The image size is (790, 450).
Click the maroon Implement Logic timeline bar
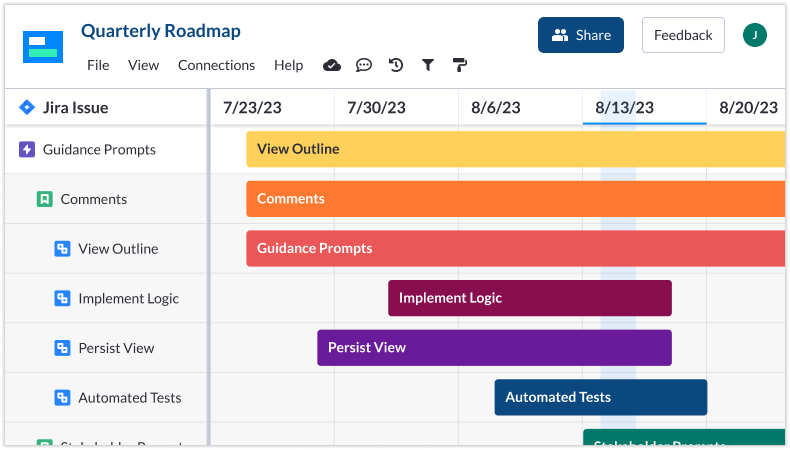tap(530, 298)
